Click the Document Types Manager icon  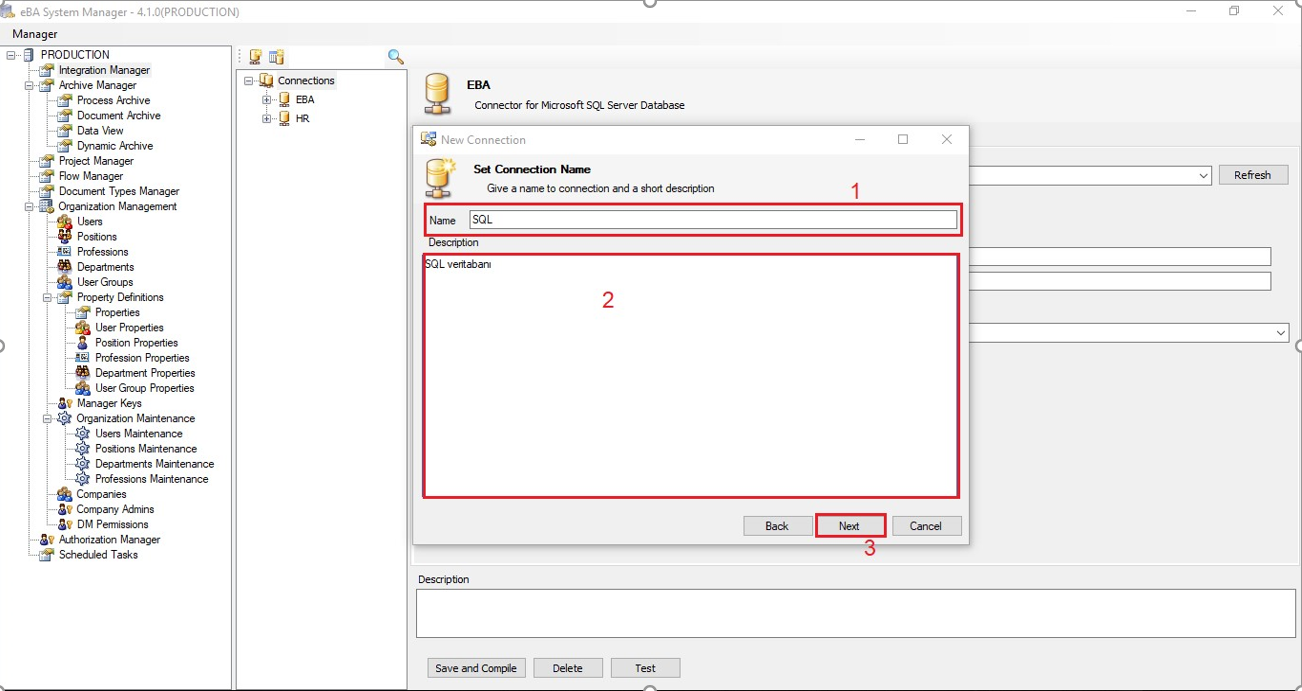point(46,191)
